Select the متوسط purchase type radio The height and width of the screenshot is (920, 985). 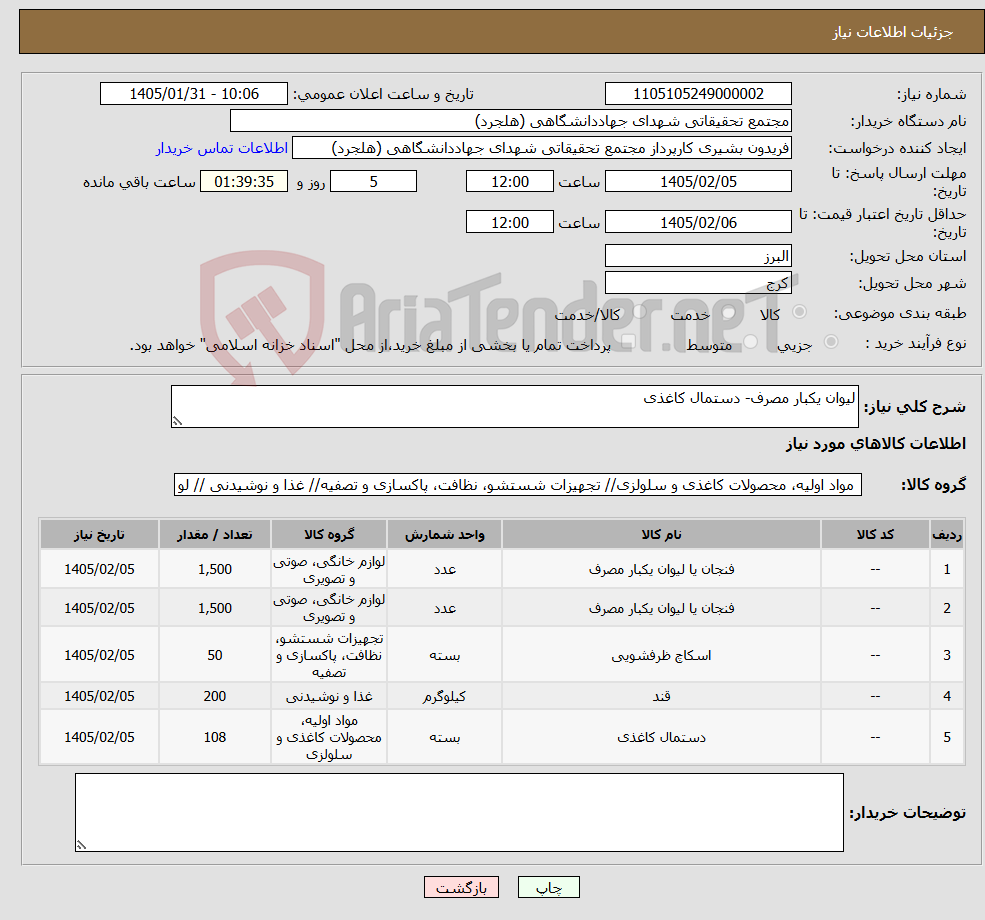pos(751,342)
